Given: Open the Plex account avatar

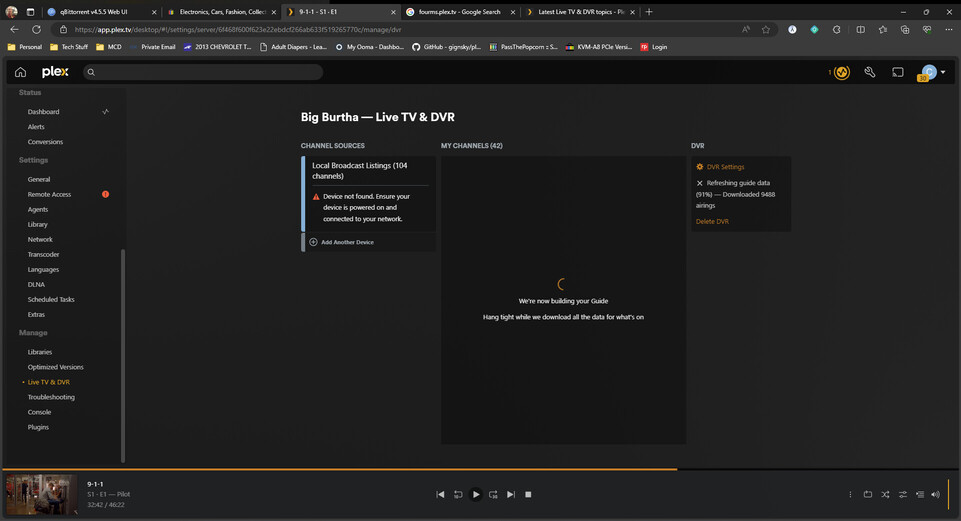Looking at the screenshot, I should coord(929,72).
